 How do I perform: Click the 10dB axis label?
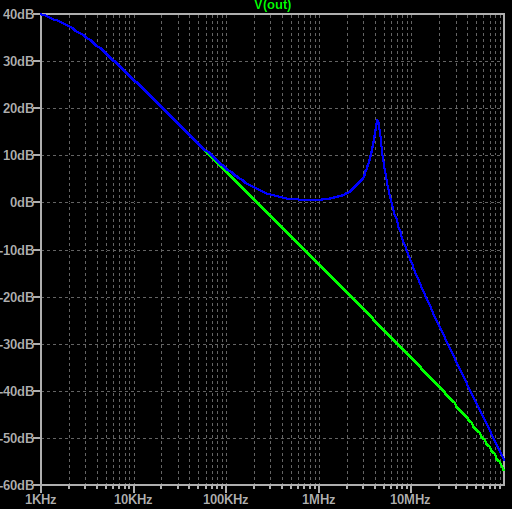coord(18,155)
